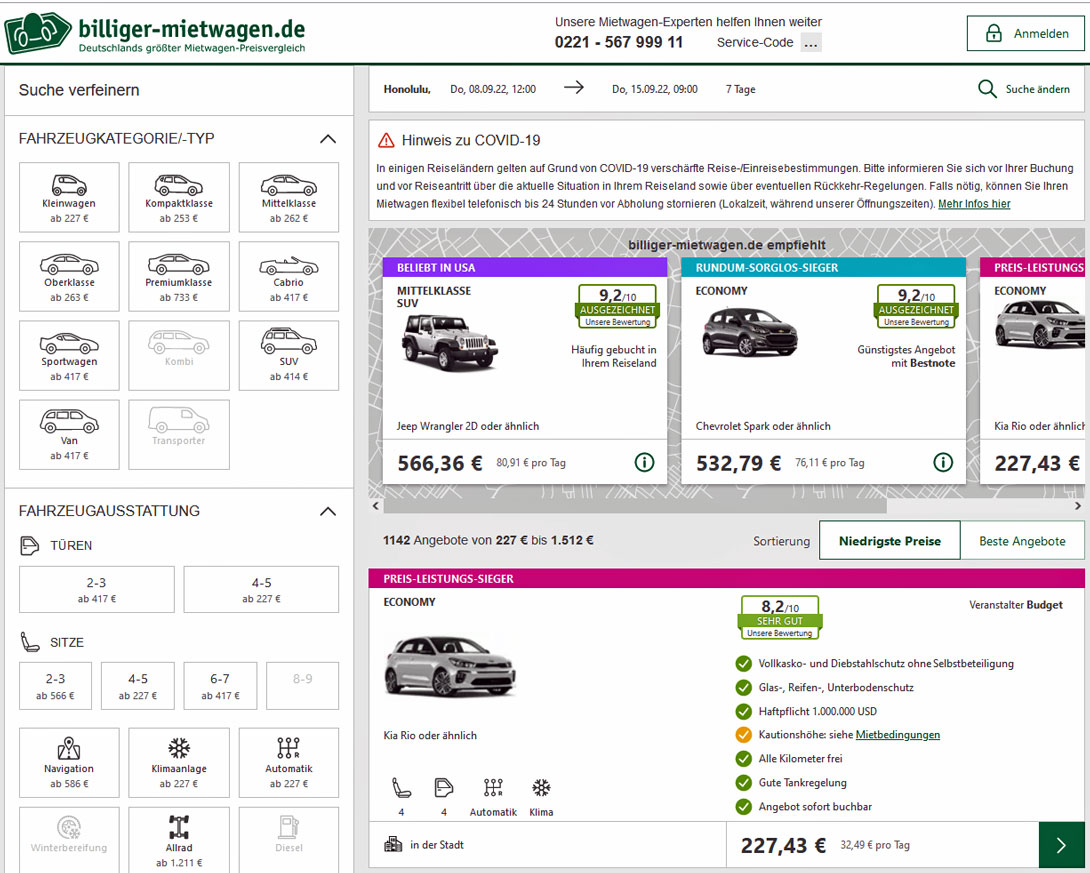Open info icon for Chevrolet Spark offer

[943, 462]
